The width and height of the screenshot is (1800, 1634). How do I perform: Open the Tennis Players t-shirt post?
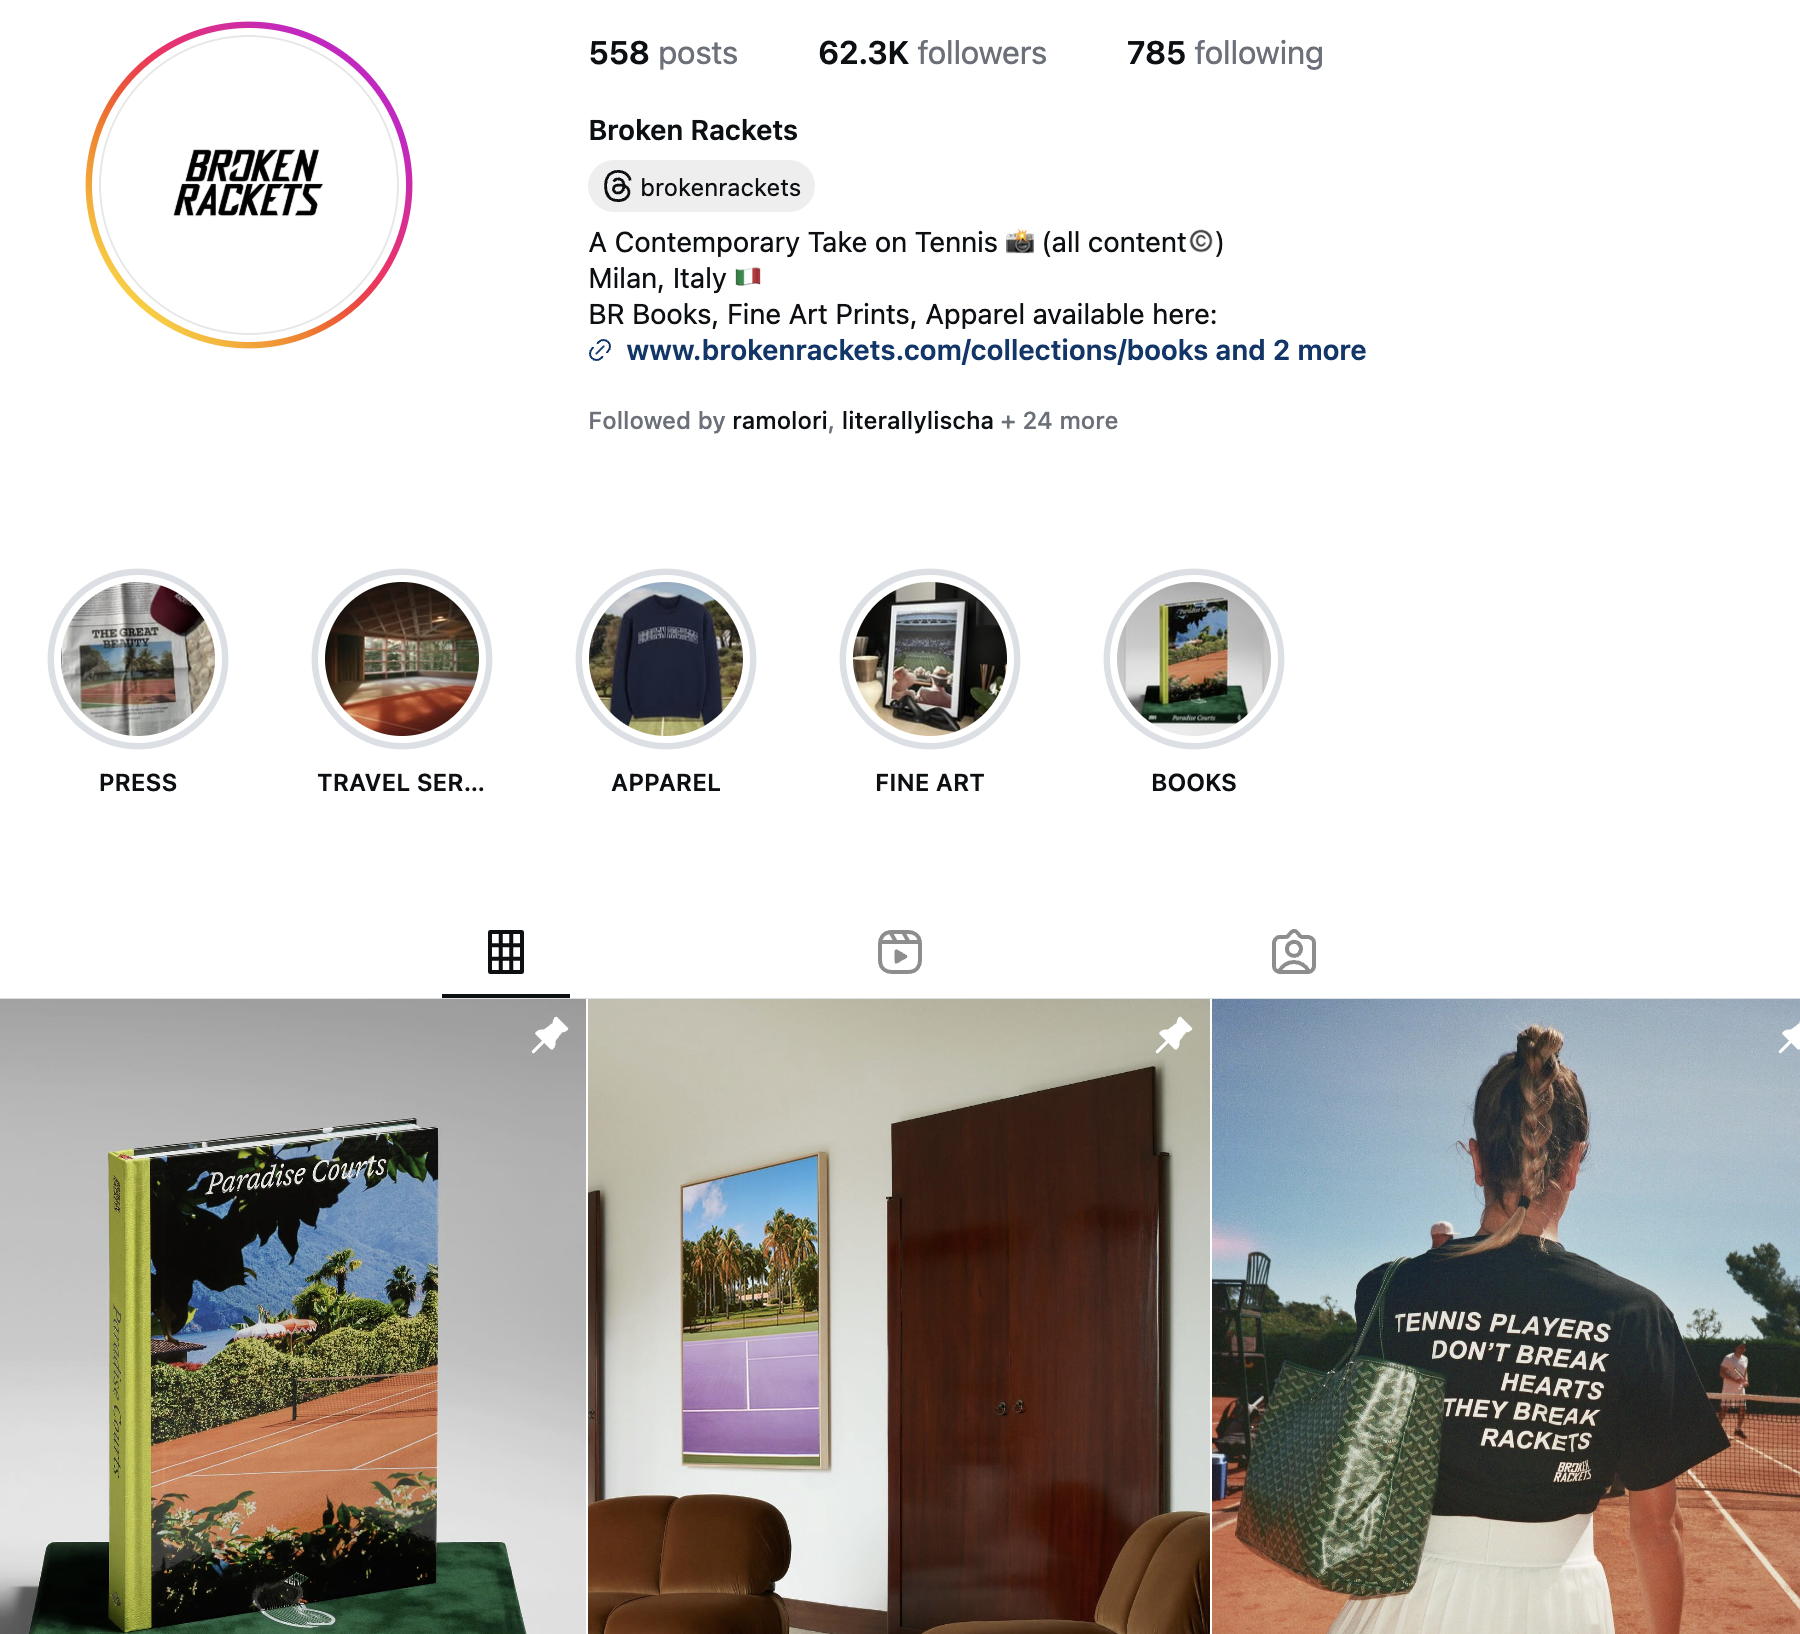(1506, 1316)
